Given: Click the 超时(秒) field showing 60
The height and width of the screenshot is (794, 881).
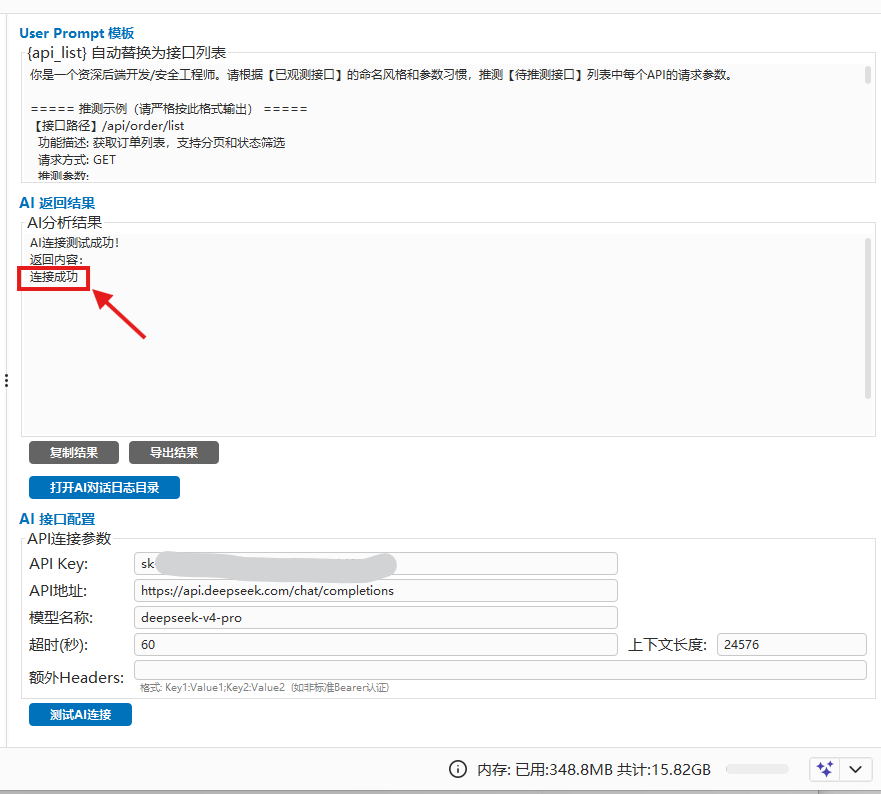Looking at the screenshot, I should tap(375, 645).
